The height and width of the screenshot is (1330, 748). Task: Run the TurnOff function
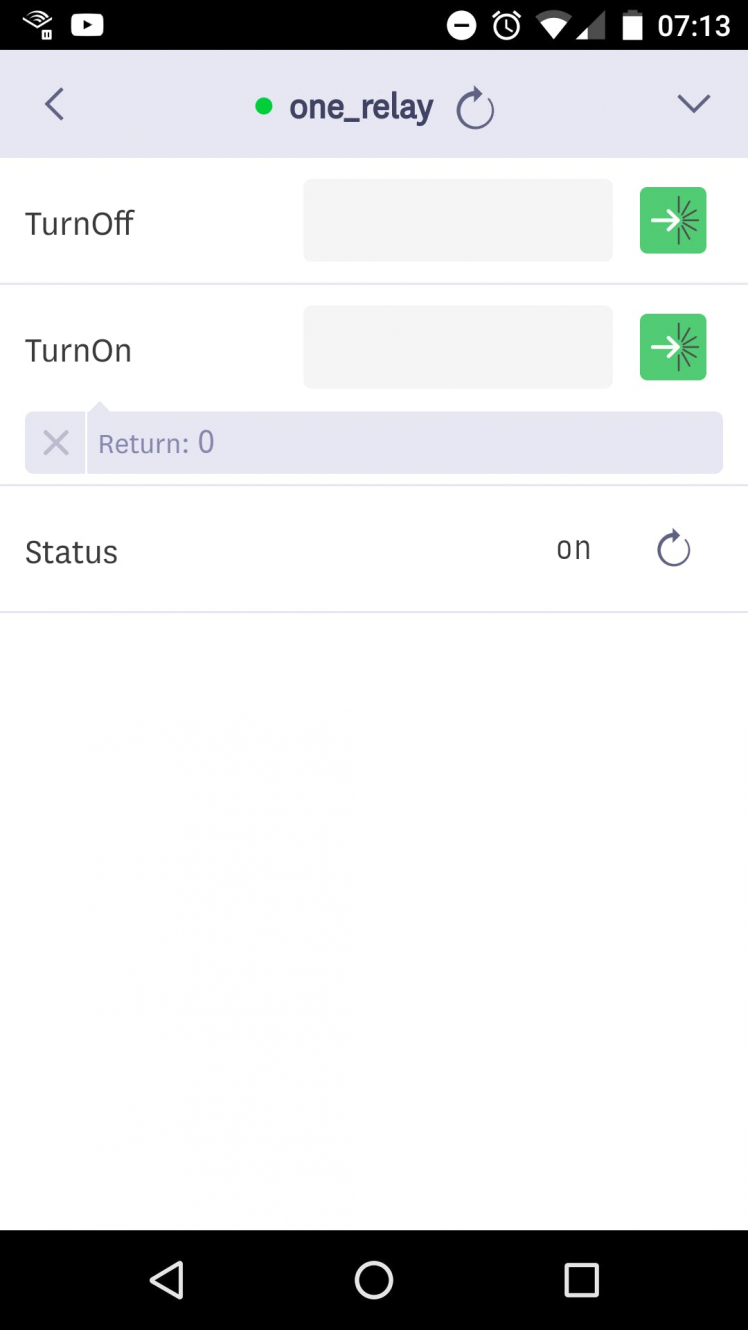coord(673,220)
